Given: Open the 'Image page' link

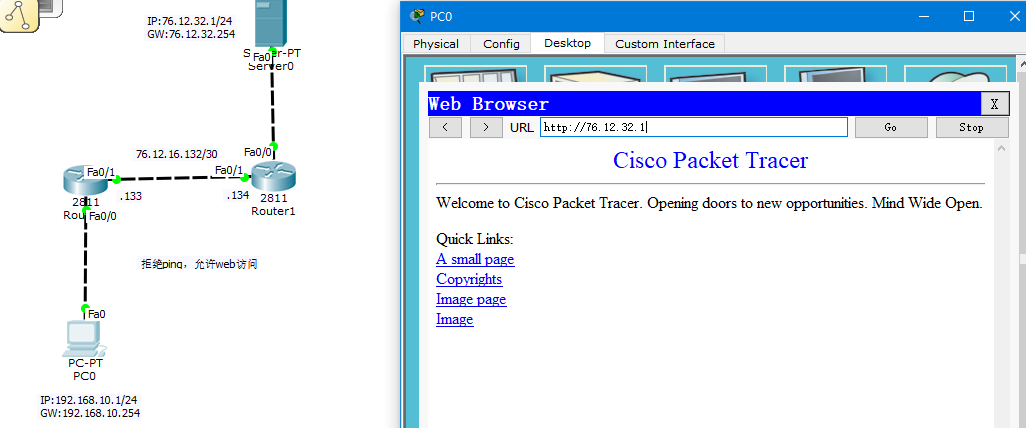Looking at the screenshot, I should click(471, 299).
